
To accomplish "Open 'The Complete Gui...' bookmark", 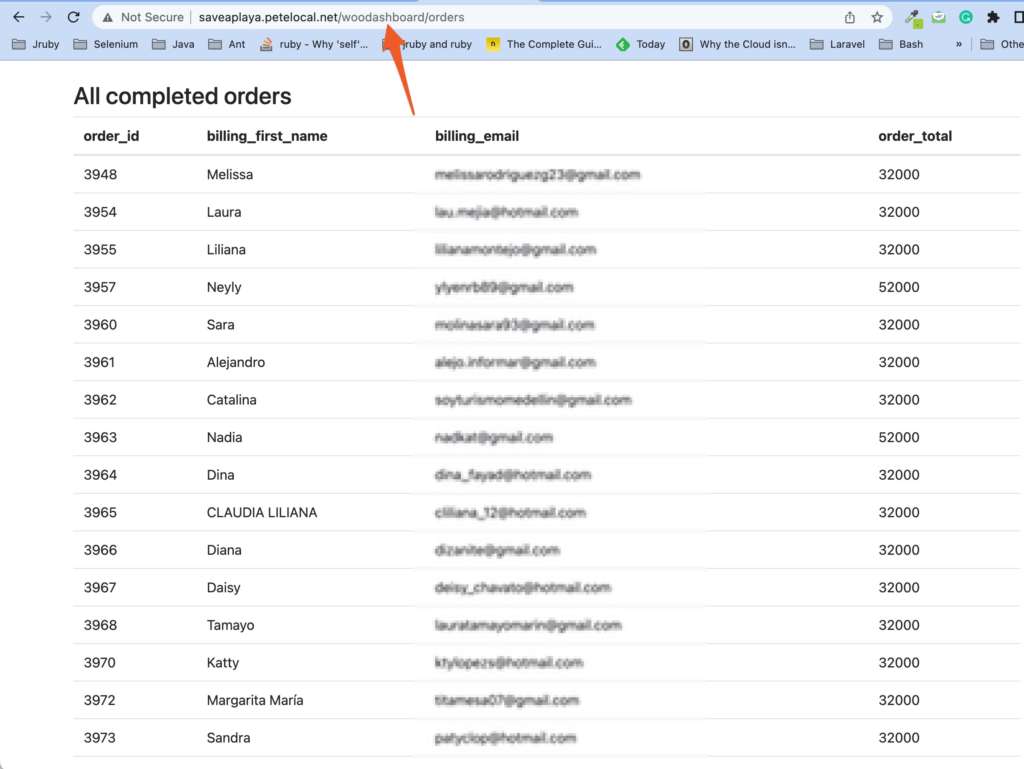I will pyautogui.click(x=544, y=44).
